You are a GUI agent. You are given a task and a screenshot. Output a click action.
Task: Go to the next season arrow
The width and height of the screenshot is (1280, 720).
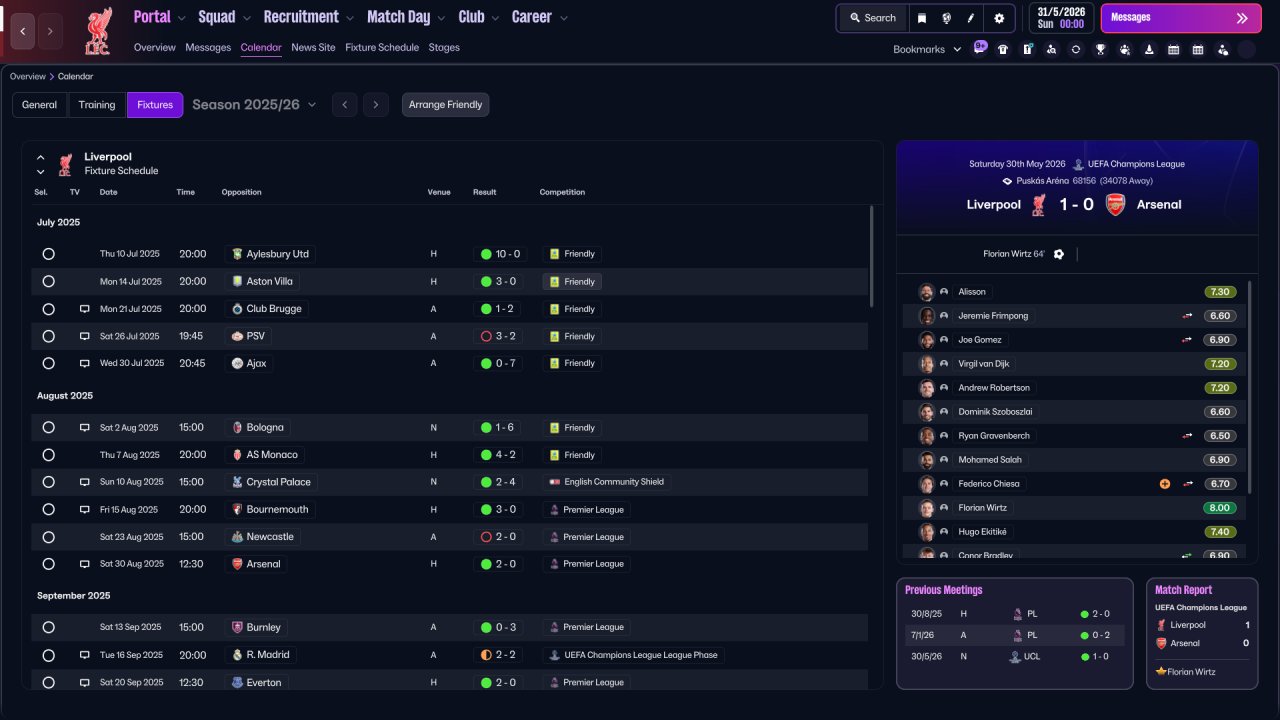[376, 105]
